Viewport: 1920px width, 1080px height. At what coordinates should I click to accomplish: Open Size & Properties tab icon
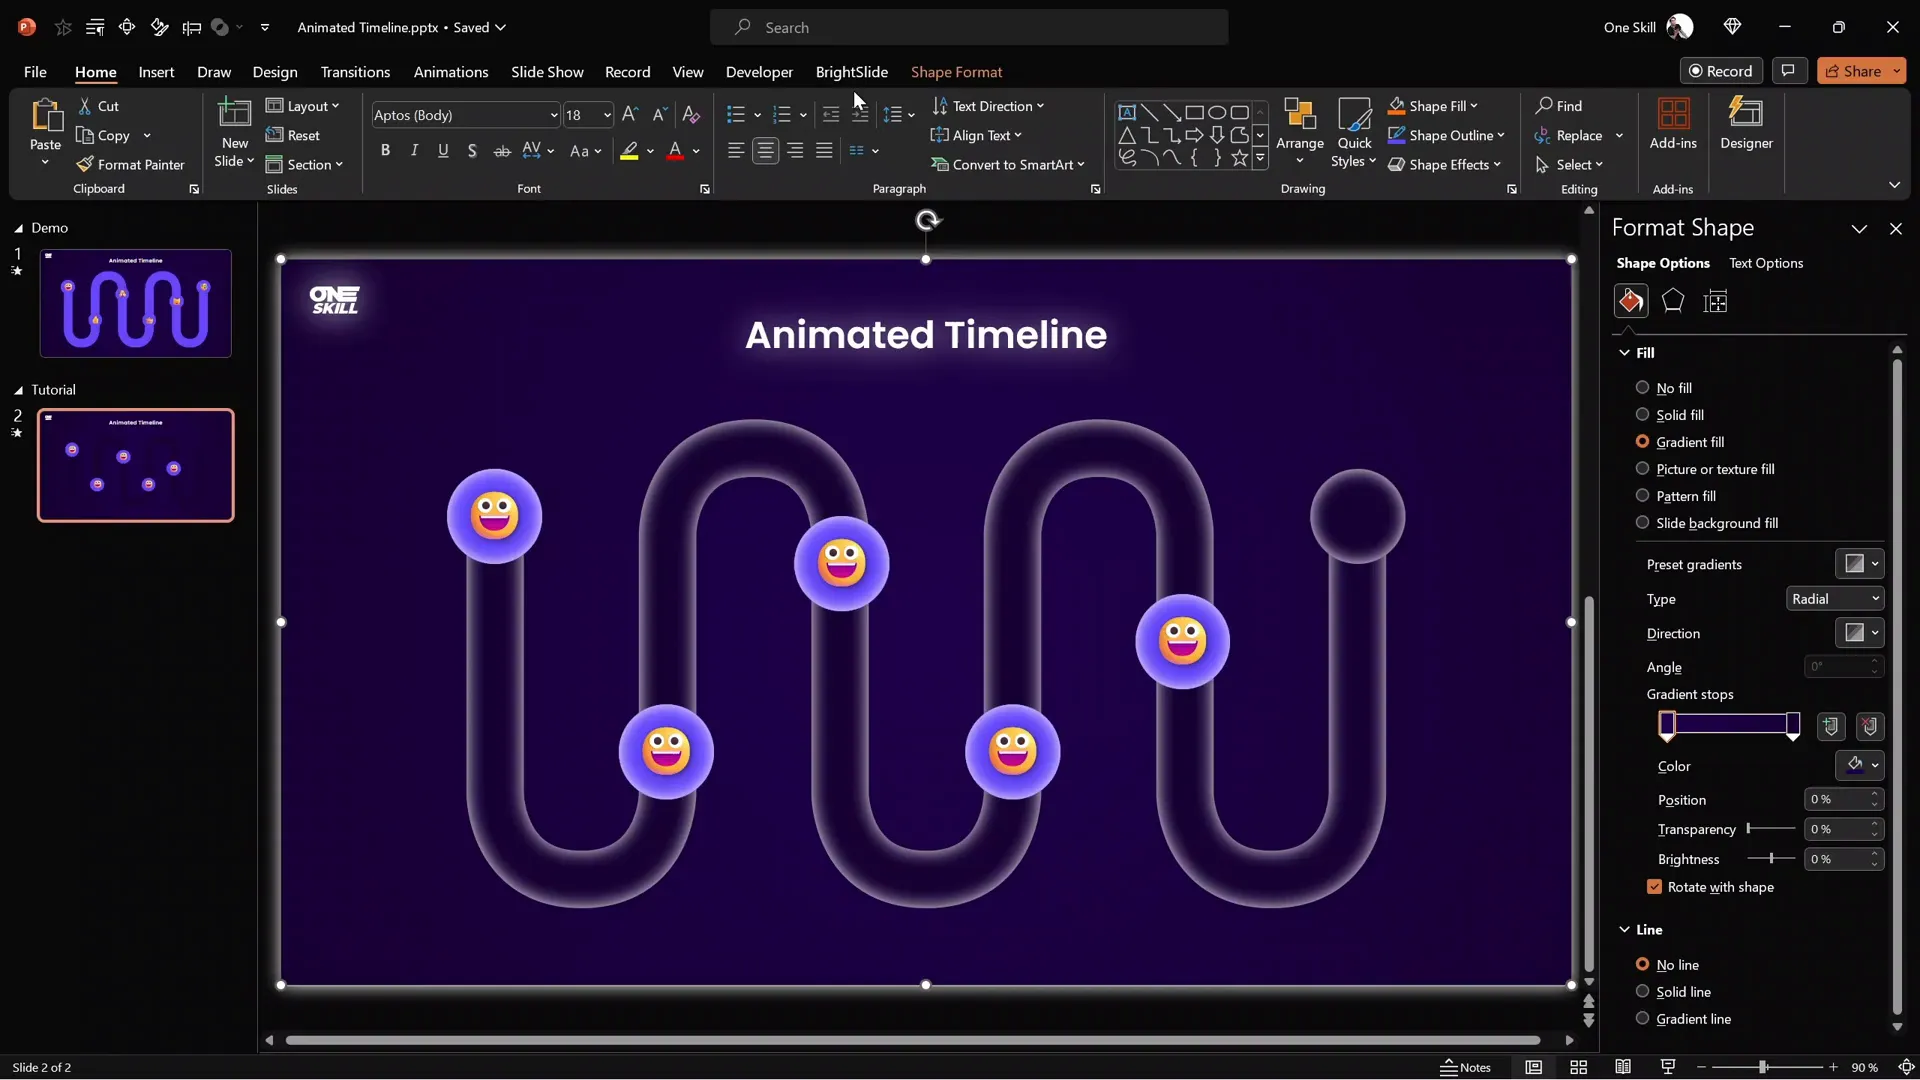pos(1715,301)
